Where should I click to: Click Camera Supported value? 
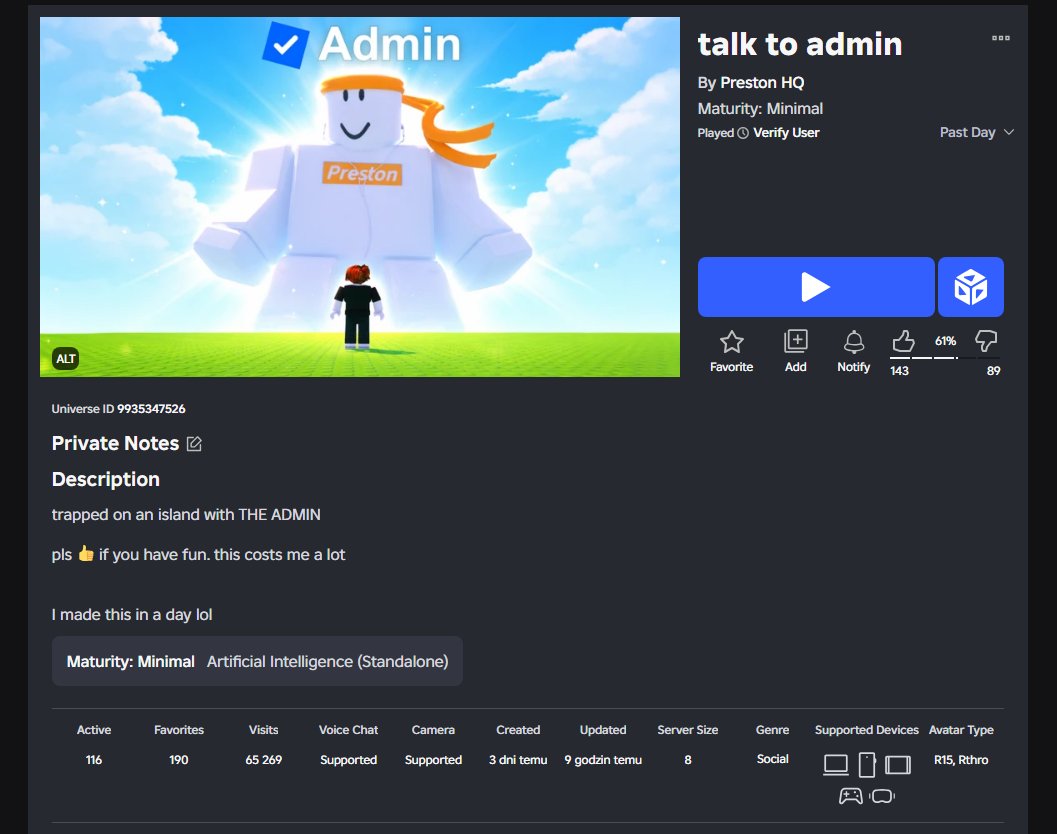point(433,760)
